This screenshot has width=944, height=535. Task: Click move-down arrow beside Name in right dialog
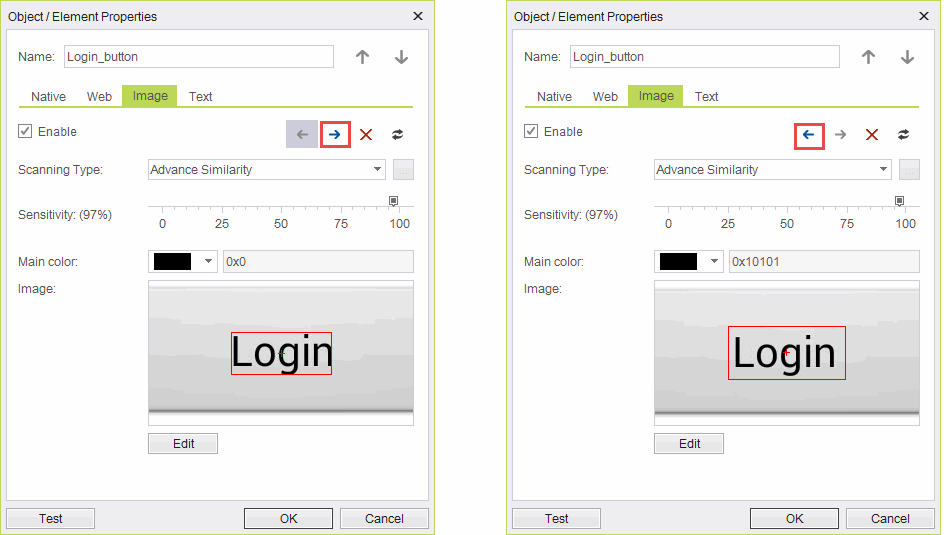click(x=907, y=57)
